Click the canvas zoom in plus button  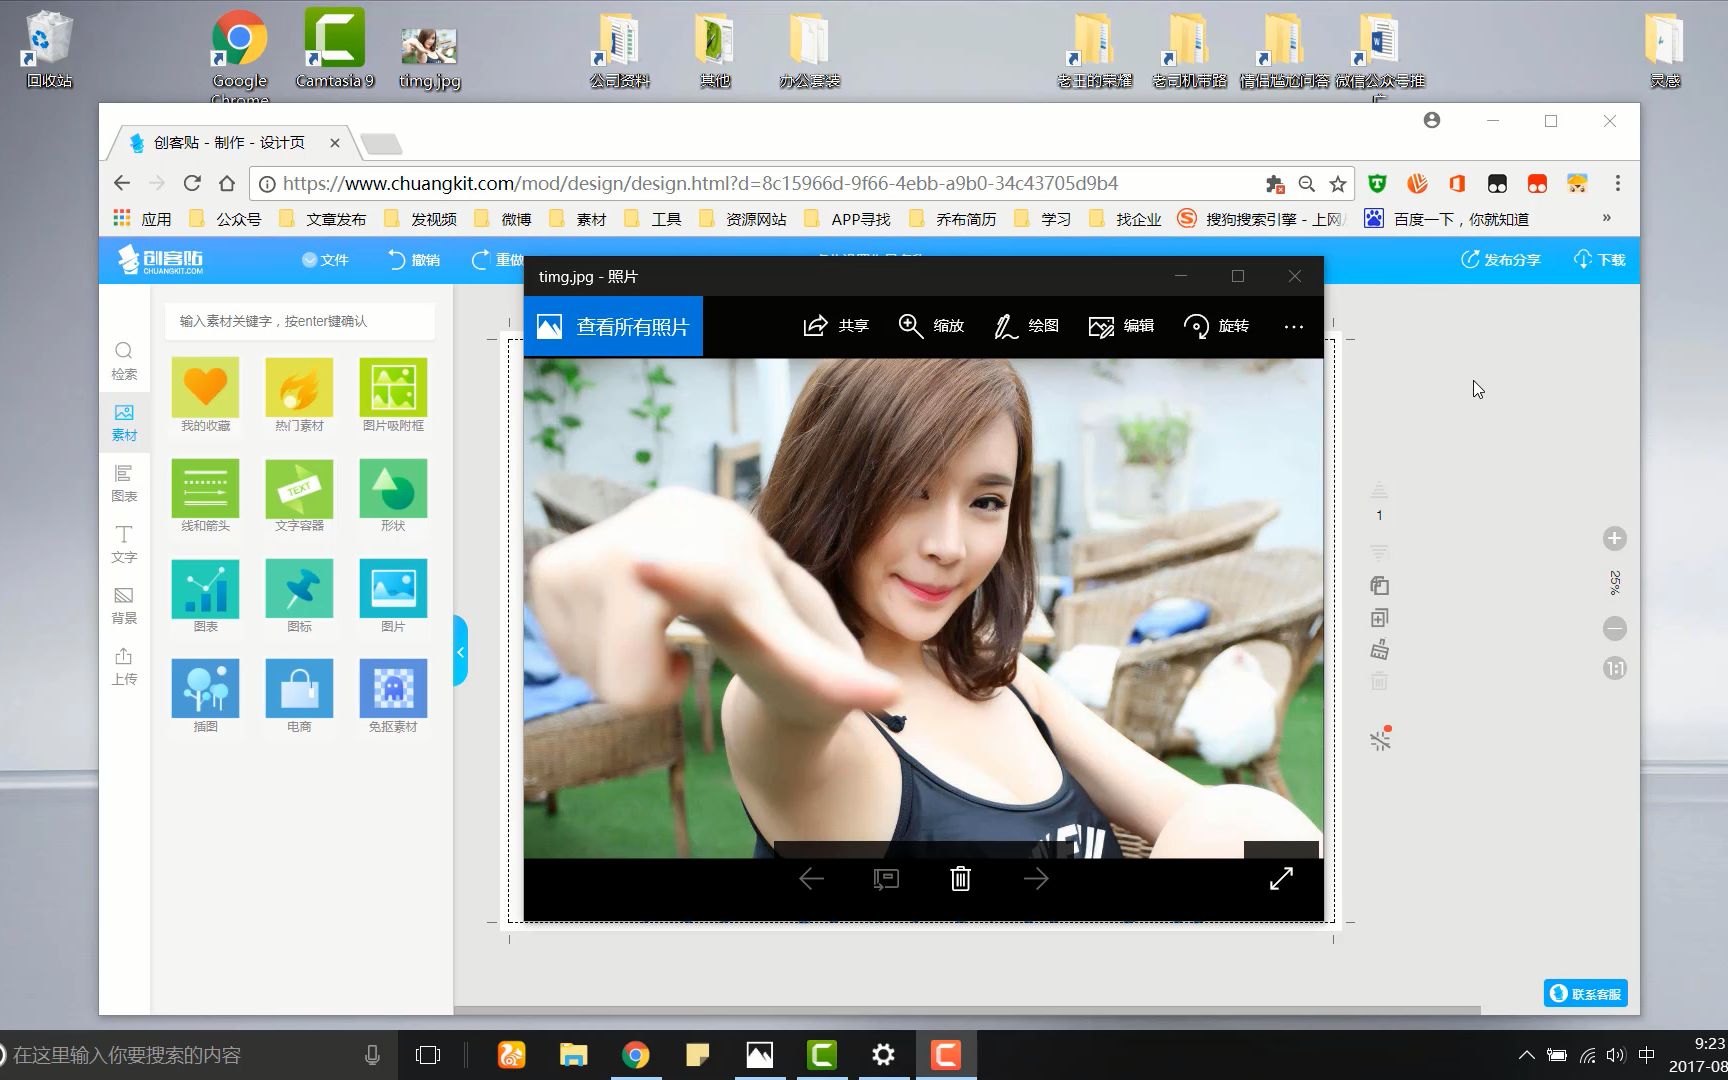point(1614,539)
